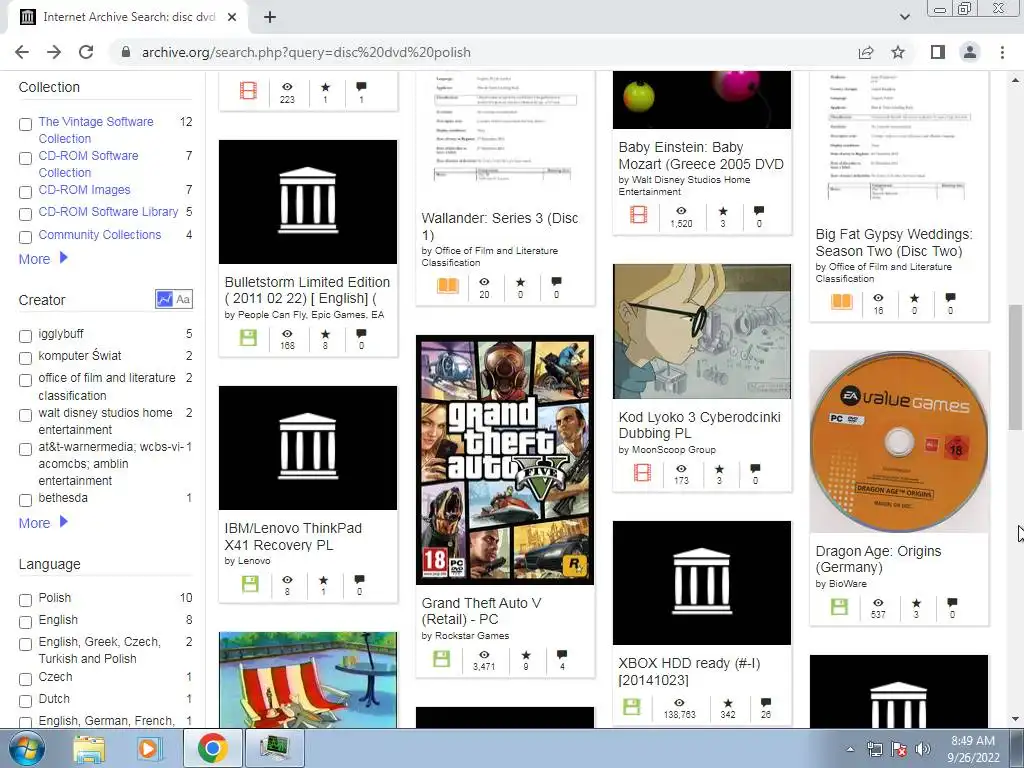Bookmark this page with the star icon
The width and height of the screenshot is (1024, 768).
click(x=898, y=52)
